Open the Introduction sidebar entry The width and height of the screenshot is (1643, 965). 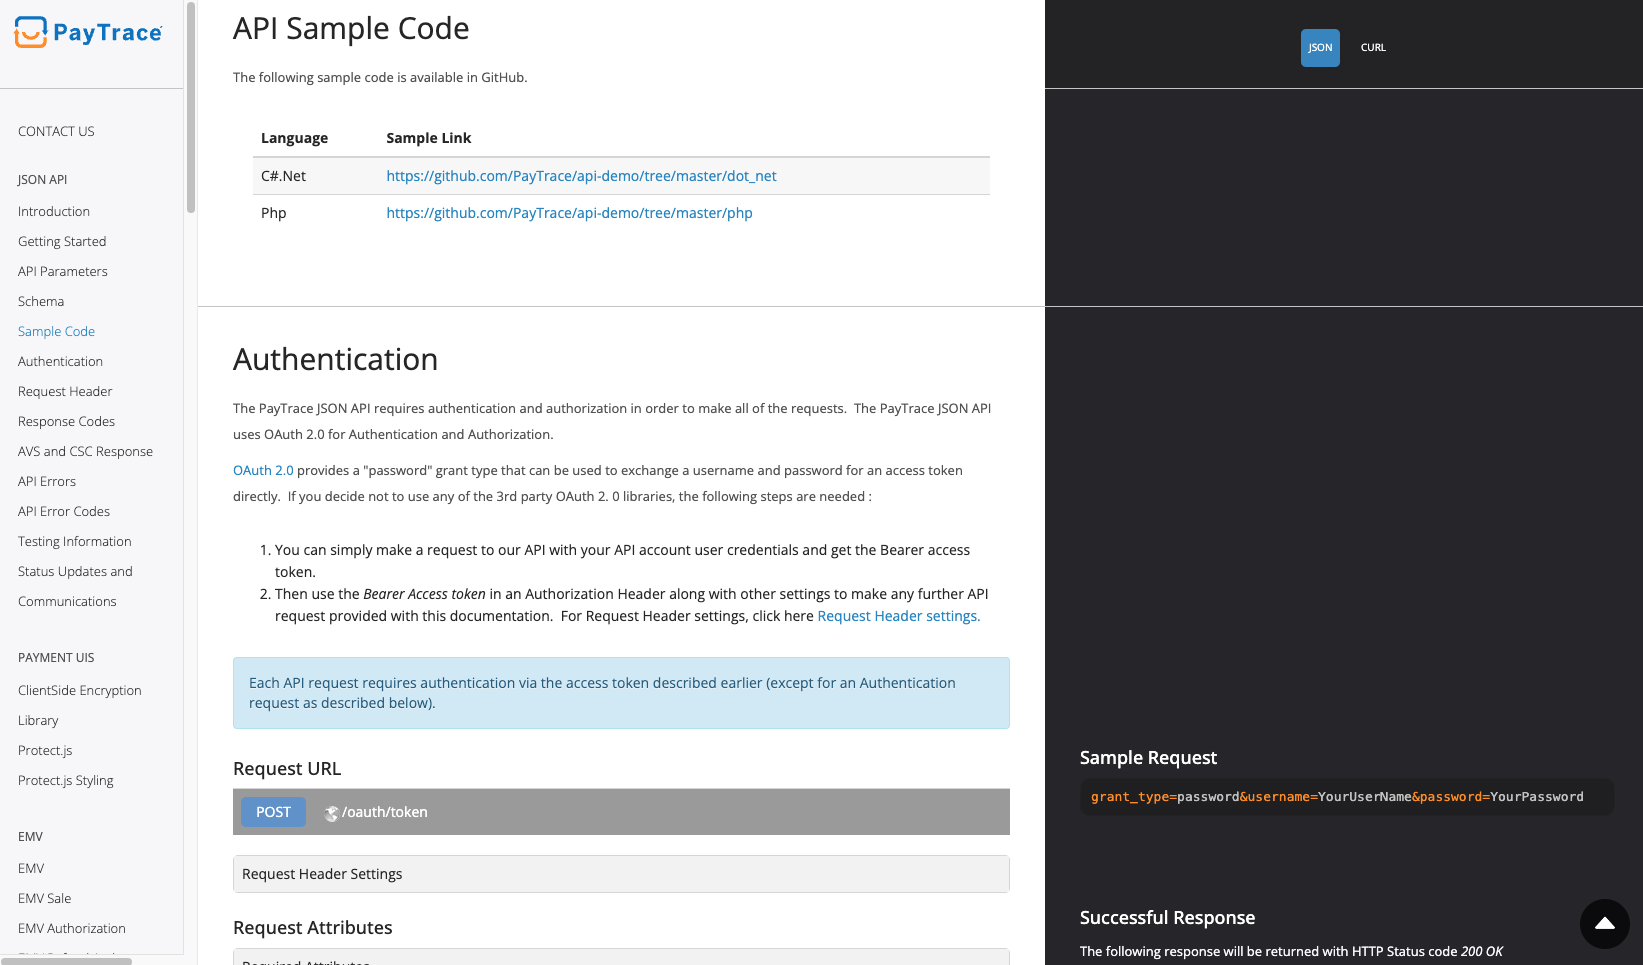tap(53, 211)
